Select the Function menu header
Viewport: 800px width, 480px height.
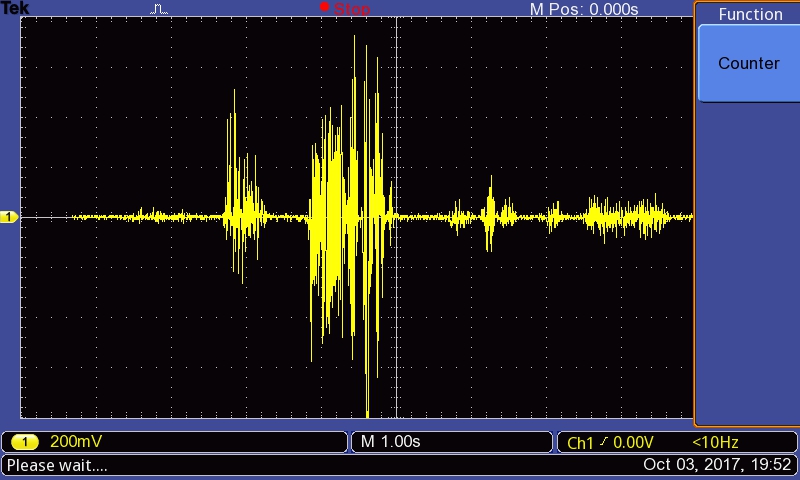click(749, 14)
